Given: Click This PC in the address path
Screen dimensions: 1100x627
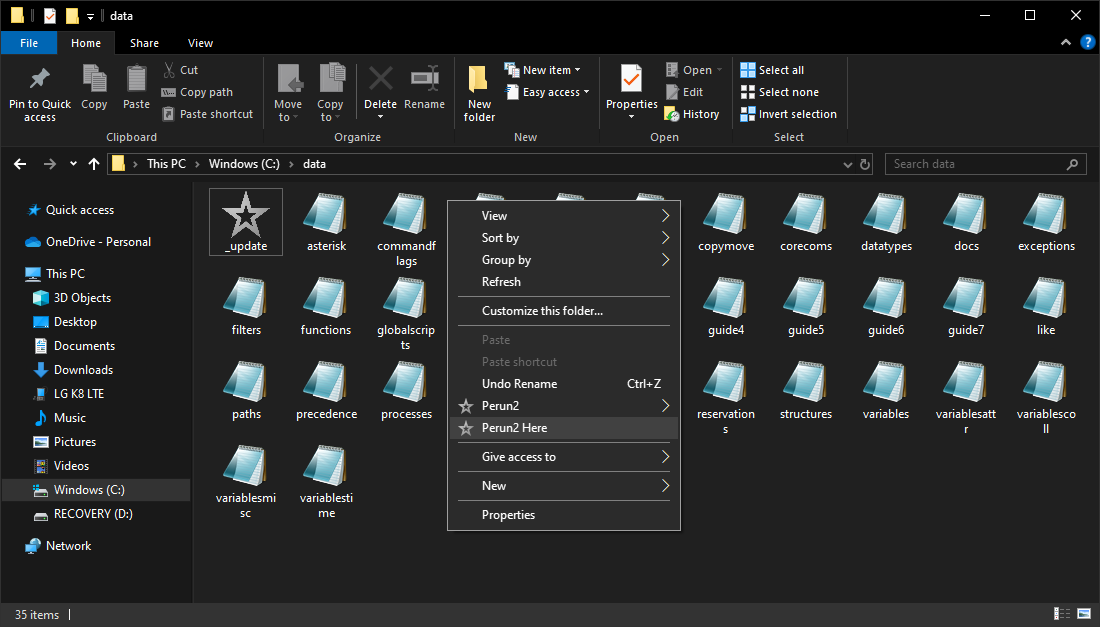Looking at the screenshot, I should click(x=166, y=163).
